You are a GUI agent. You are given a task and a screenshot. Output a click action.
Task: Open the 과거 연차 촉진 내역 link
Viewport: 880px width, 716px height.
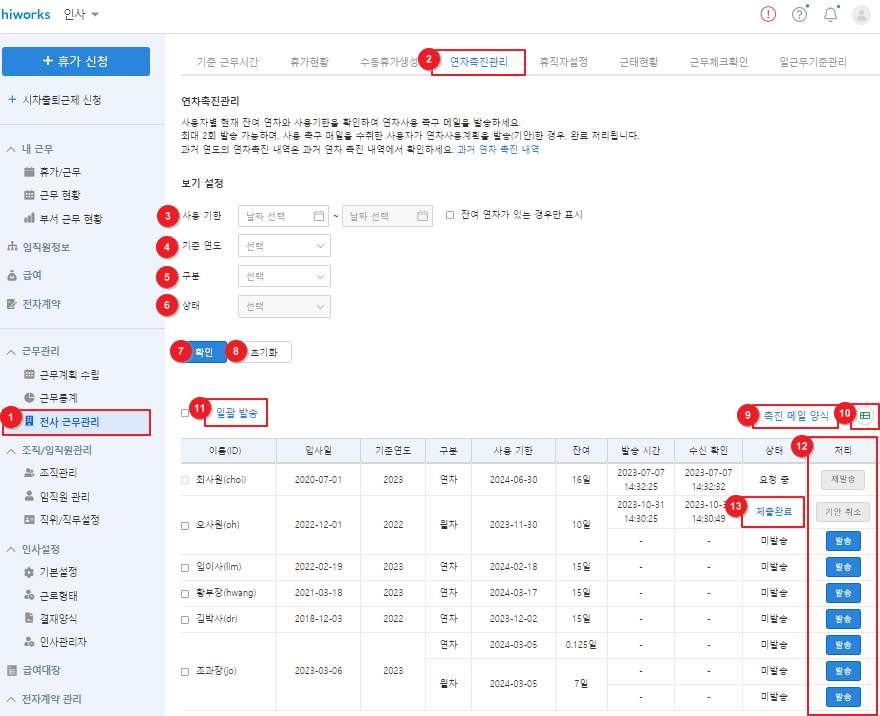pyautogui.click(x=498, y=149)
